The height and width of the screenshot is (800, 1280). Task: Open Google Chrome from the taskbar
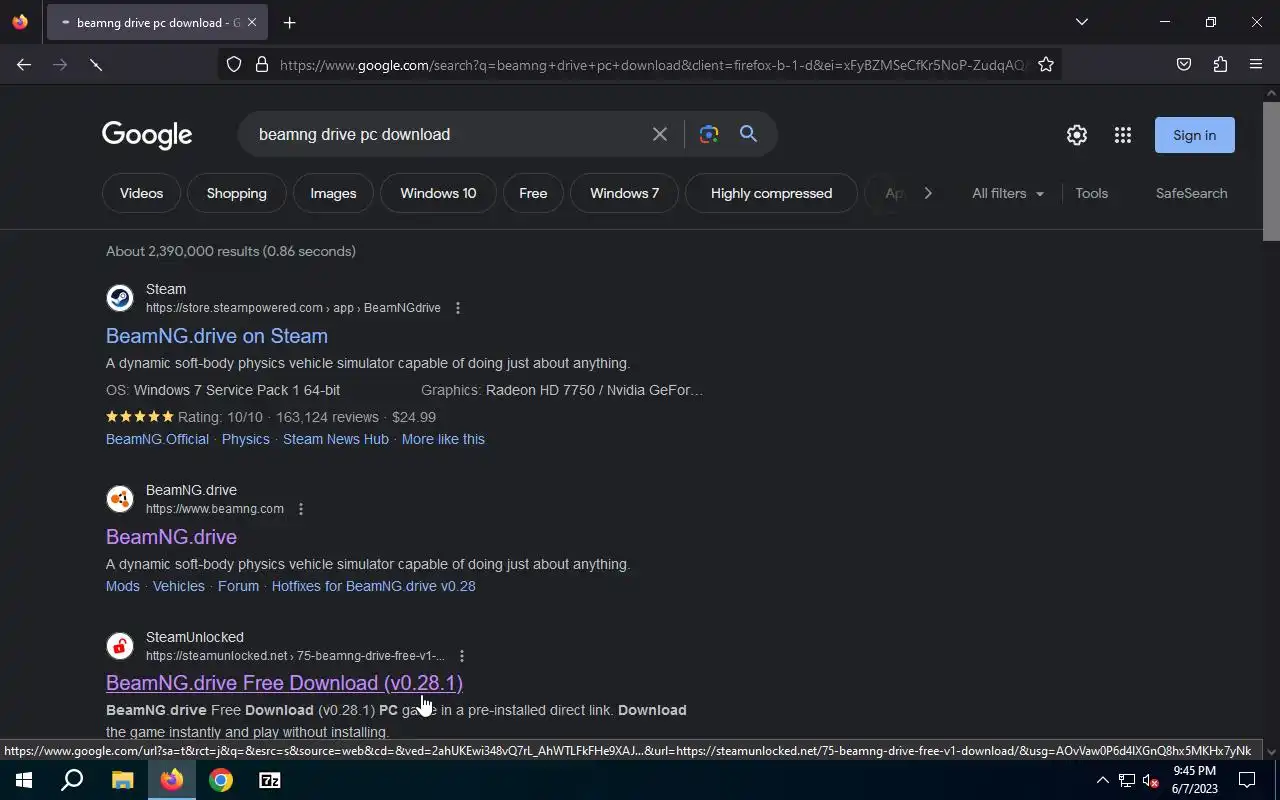coord(221,780)
